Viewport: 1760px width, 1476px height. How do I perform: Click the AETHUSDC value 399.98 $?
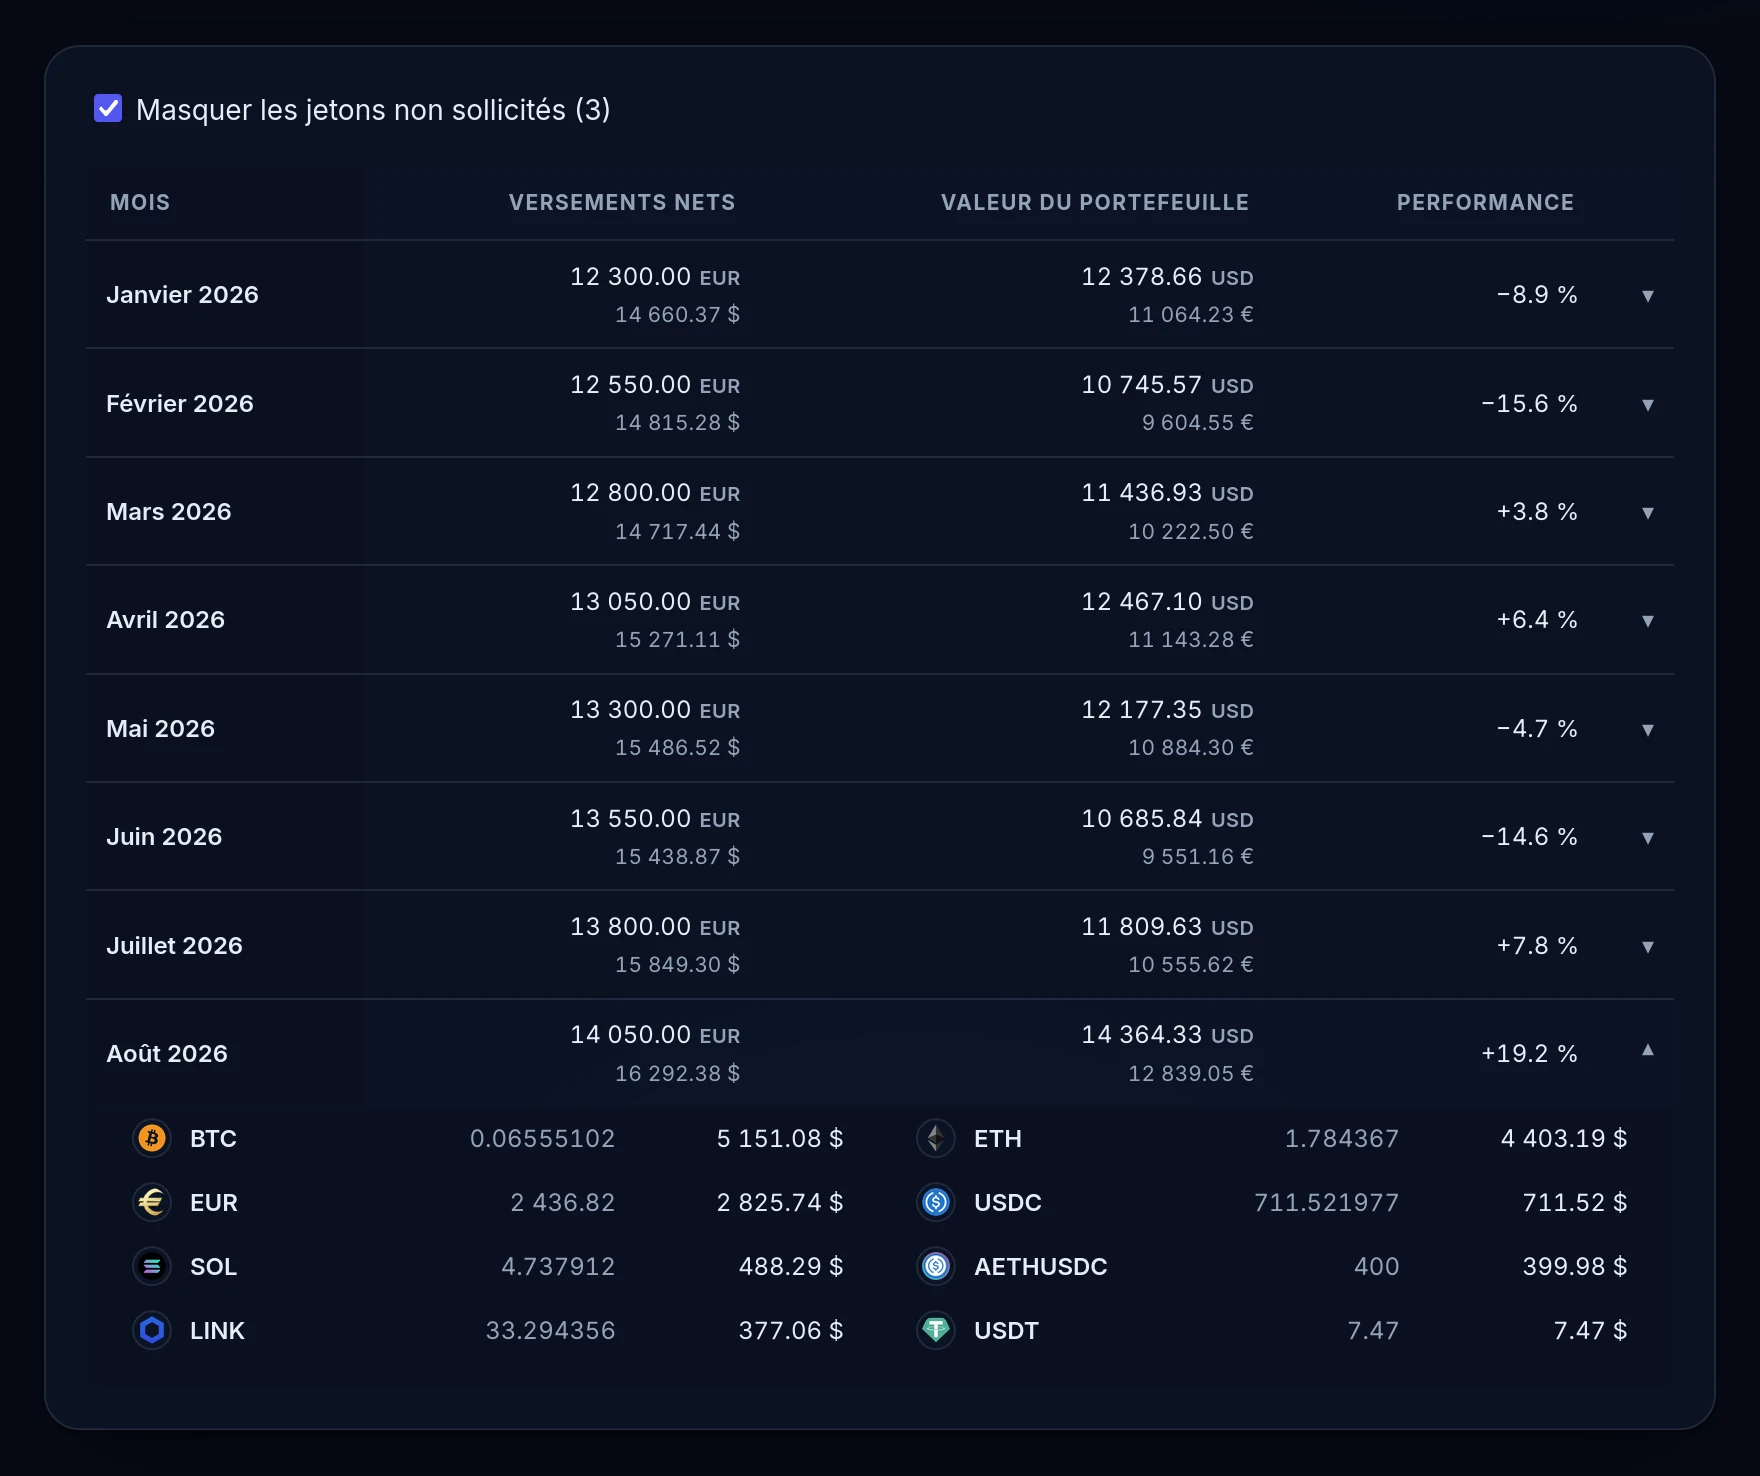tap(1575, 1266)
